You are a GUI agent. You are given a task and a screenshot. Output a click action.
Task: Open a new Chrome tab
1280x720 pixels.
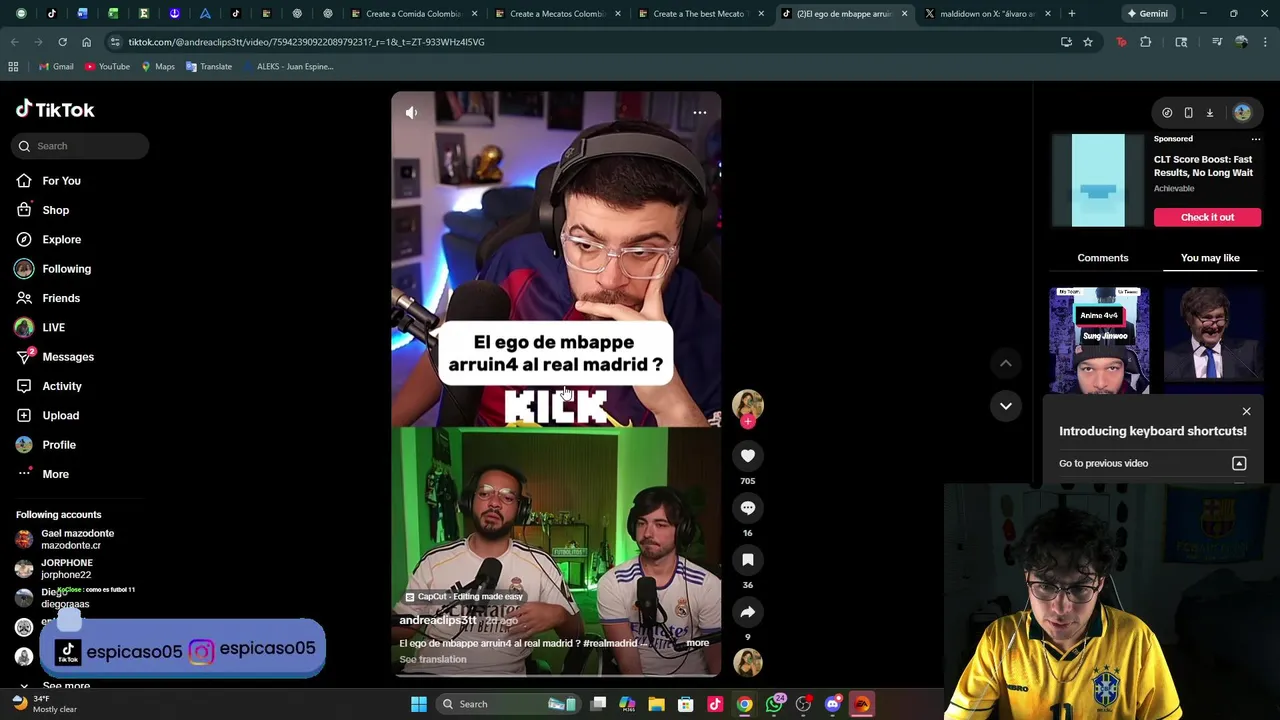[1071, 14]
